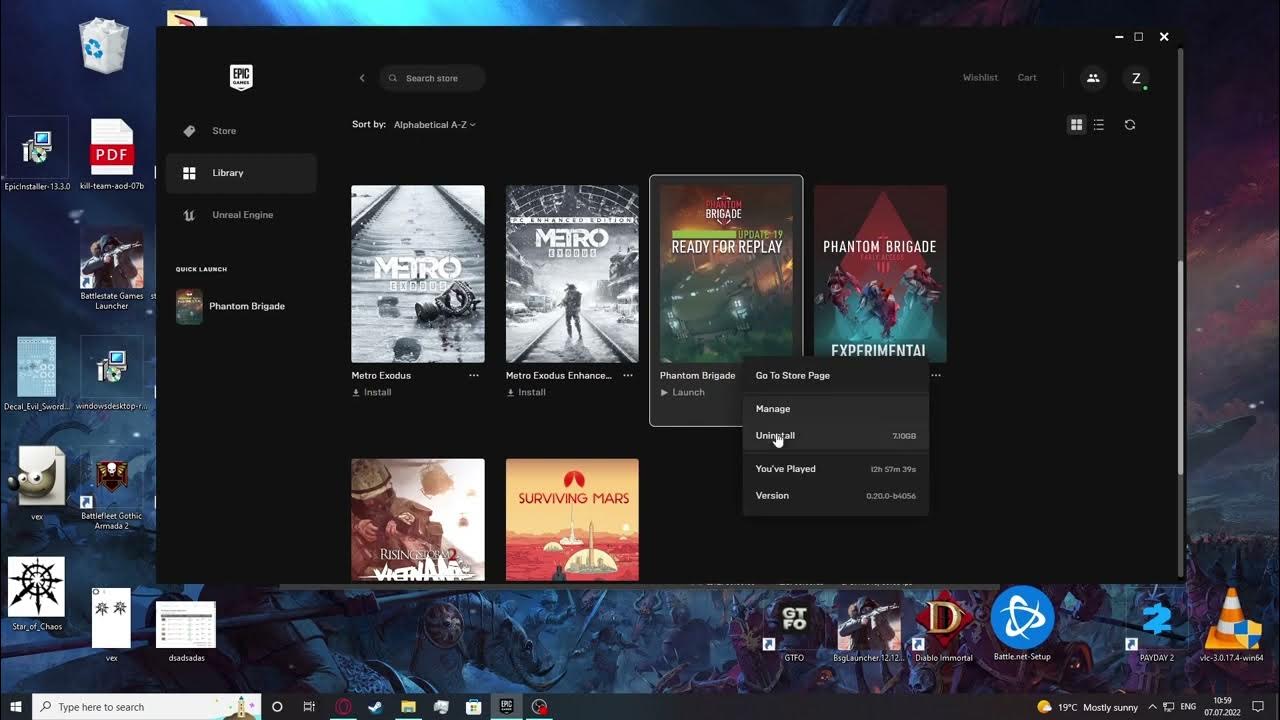Image resolution: width=1280 pixels, height=720 pixels.
Task: Click the library vertical scrollbar
Action: (x=1180, y=368)
